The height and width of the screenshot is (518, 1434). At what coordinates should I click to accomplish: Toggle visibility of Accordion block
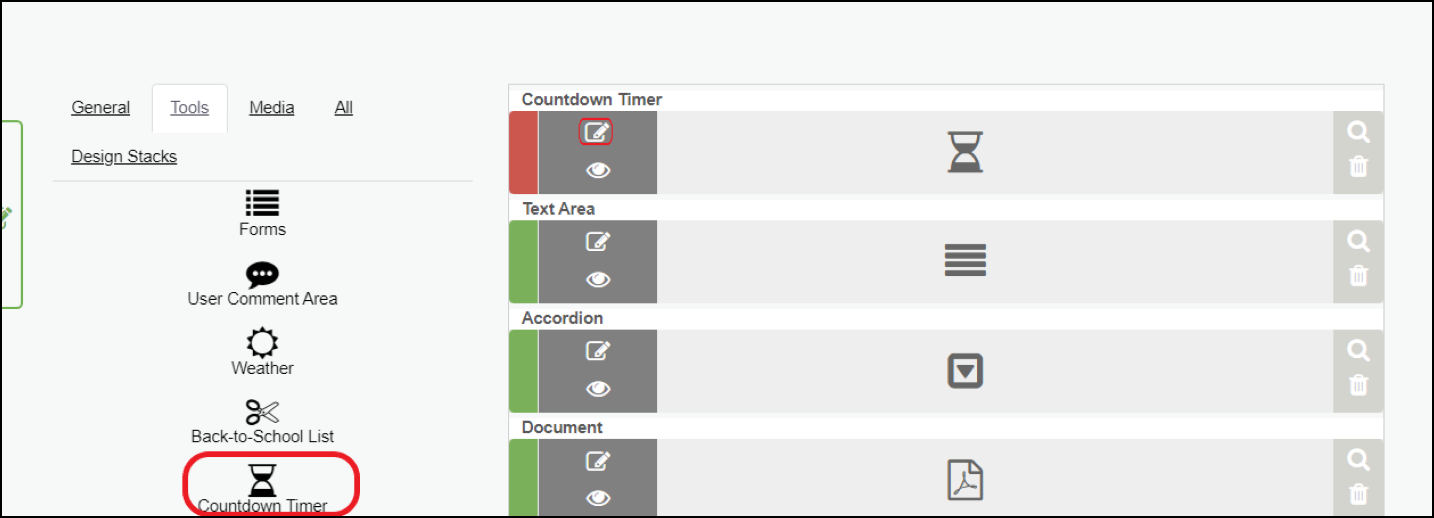pyautogui.click(x=598, y=389)
